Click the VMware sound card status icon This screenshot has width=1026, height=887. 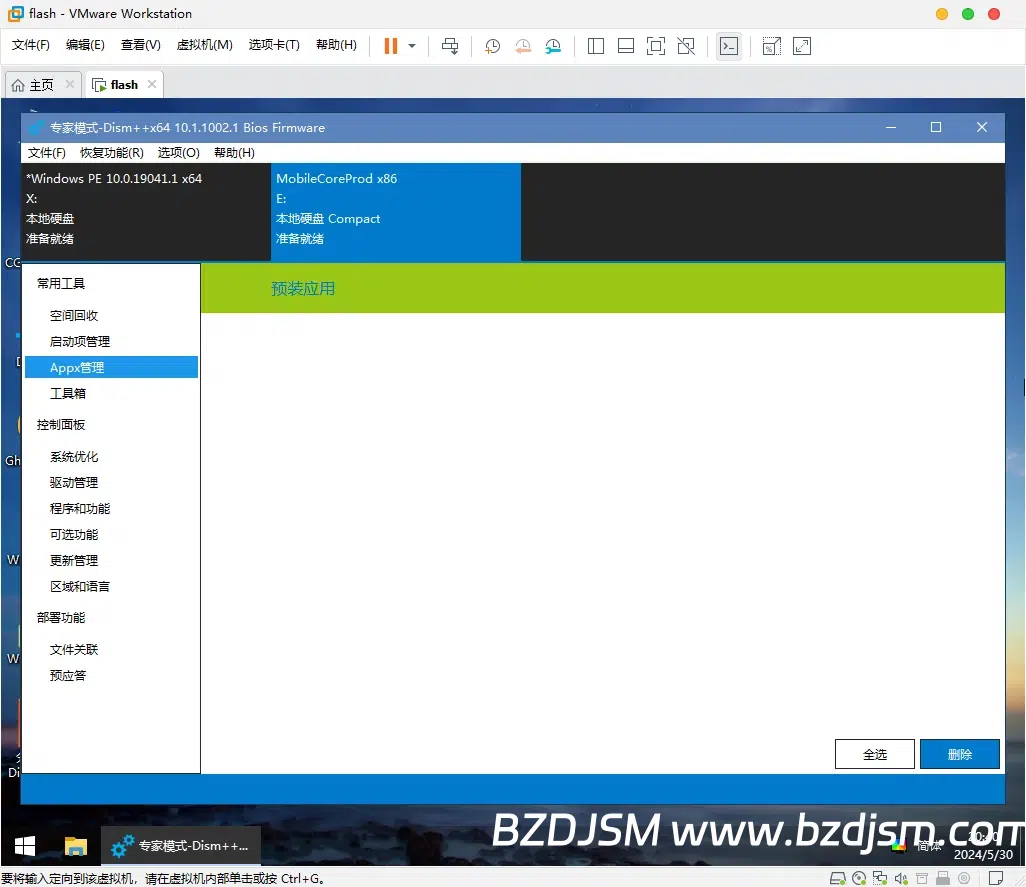pyautogui.click(x=901, y=878)
